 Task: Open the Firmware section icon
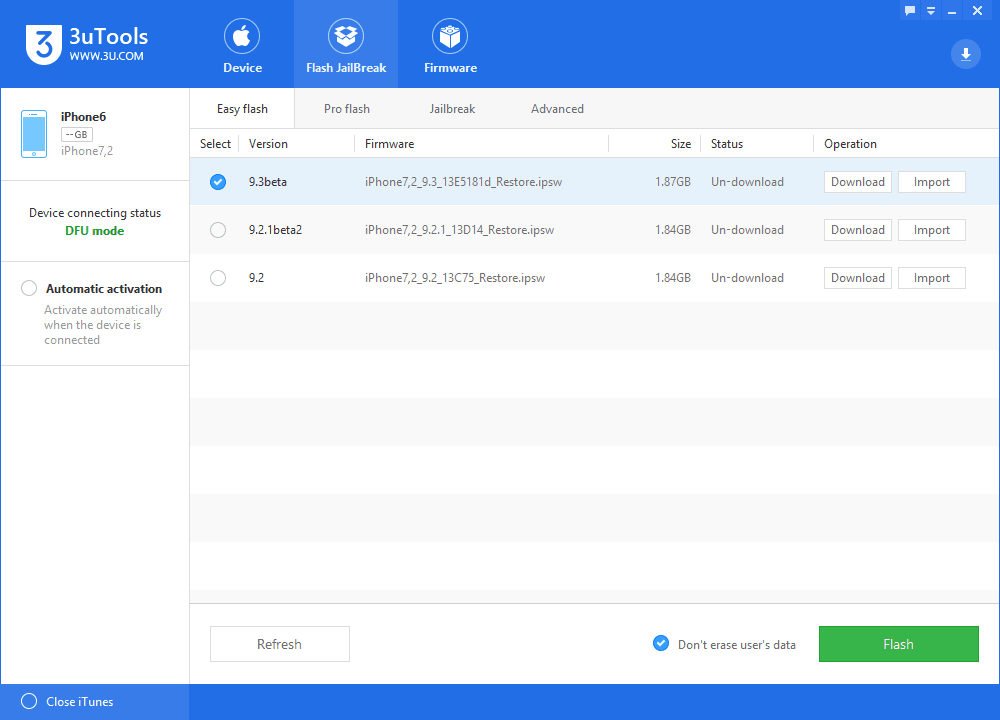(450, 36)
